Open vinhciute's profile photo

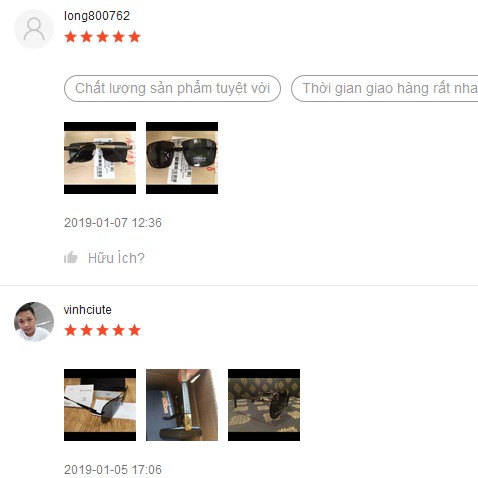click(34, 322)
